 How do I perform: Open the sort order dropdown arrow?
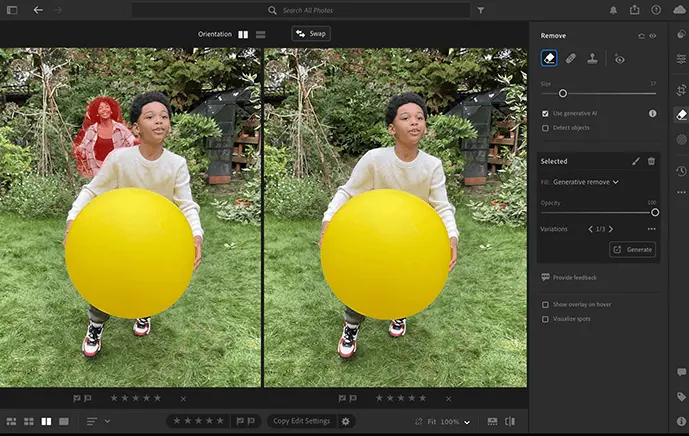tap(107, 421)
